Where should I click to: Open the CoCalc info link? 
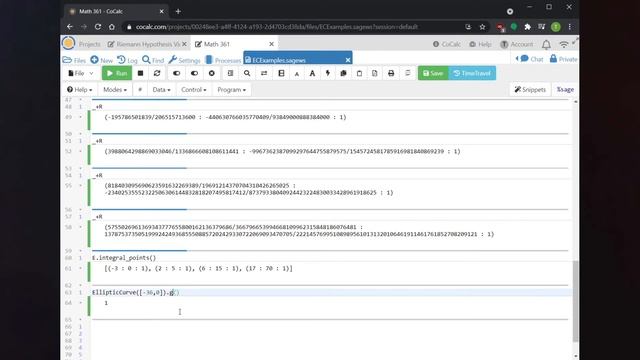click(x=447, y=44)
